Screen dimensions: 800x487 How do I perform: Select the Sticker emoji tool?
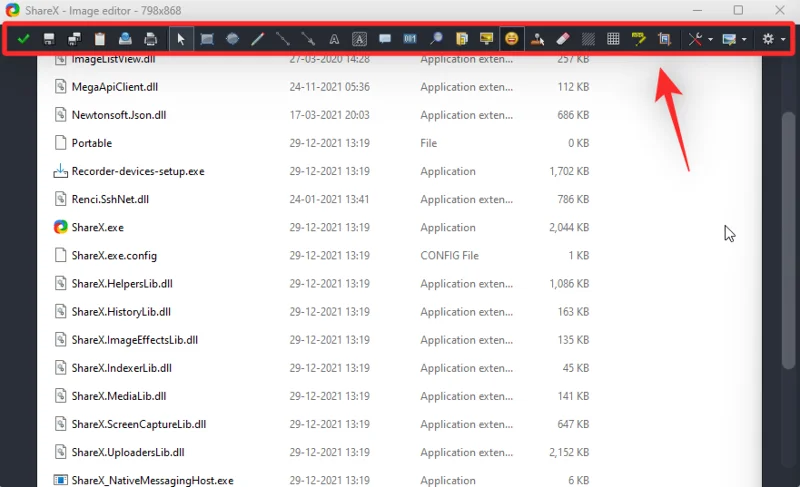click(512, 39)
